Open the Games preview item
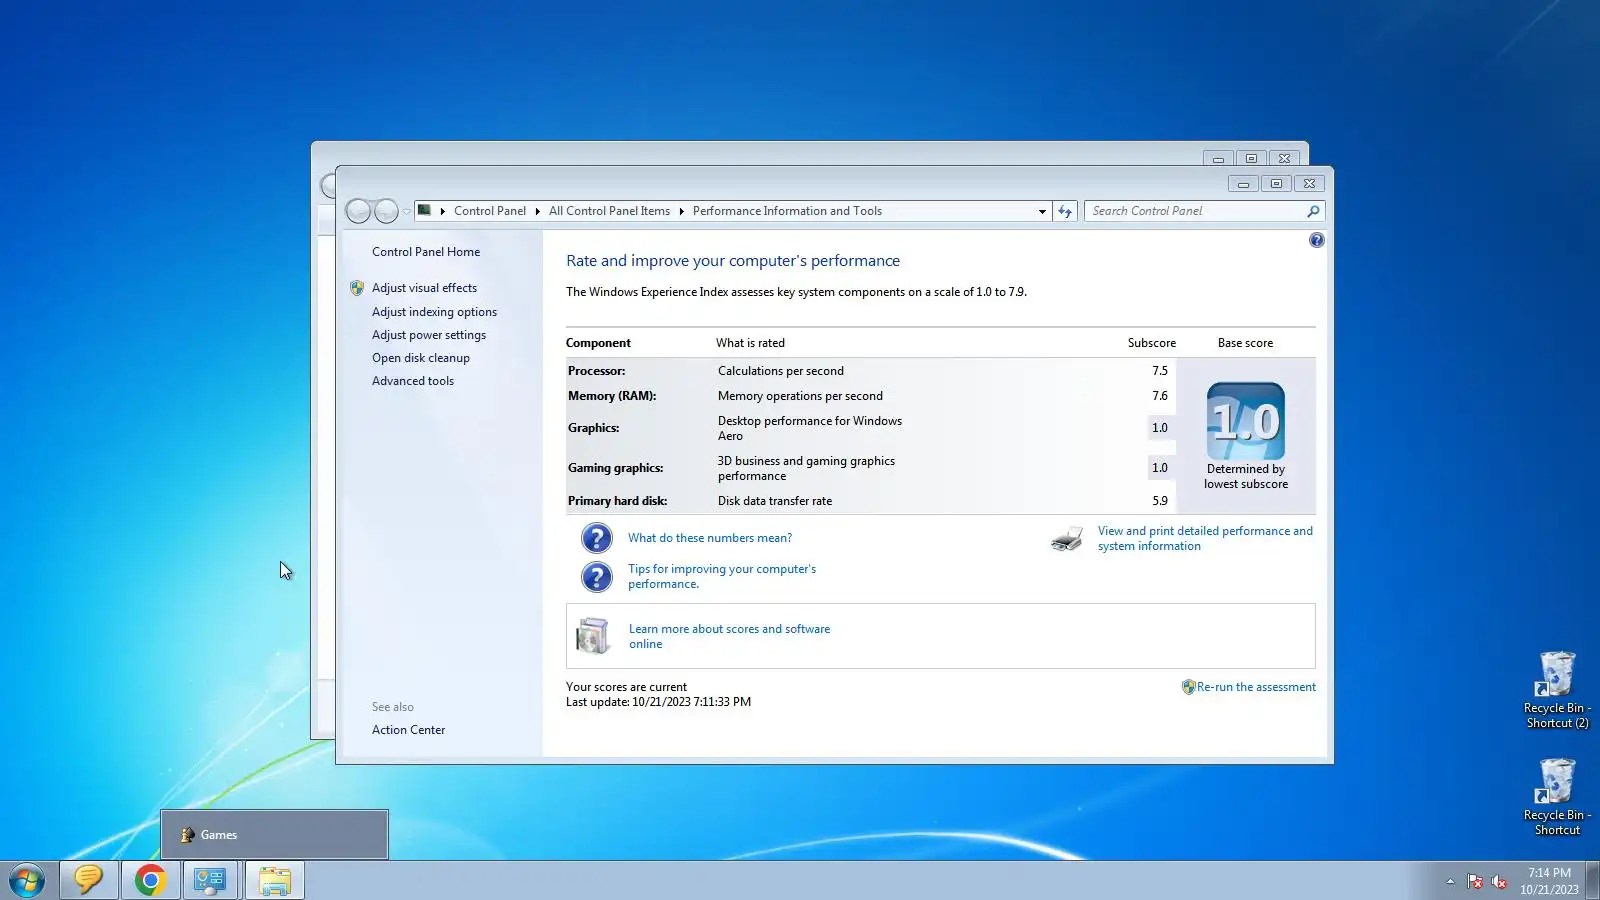Image resolution: width=1600 pixels, height=900 pixels. coord(274,835)
